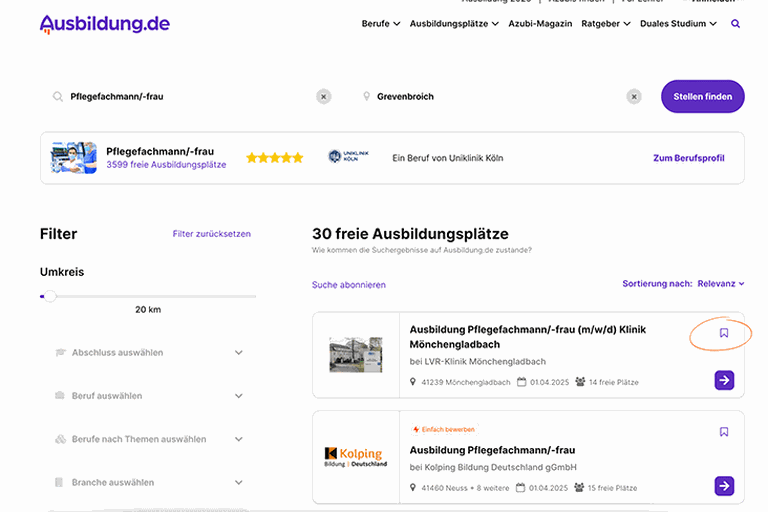Open the Berufe menu
The width and height of the screenshot is (768, 512).
point(380,24)
